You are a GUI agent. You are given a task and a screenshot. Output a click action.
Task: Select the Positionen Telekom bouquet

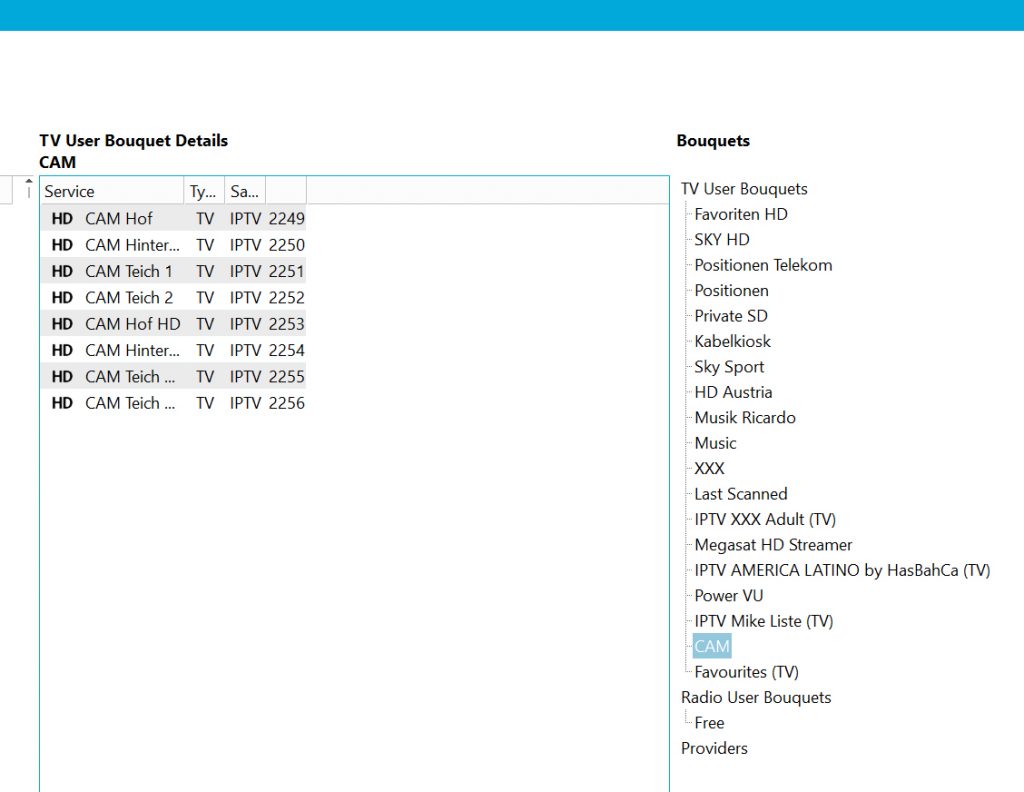[x=763, y=265]
